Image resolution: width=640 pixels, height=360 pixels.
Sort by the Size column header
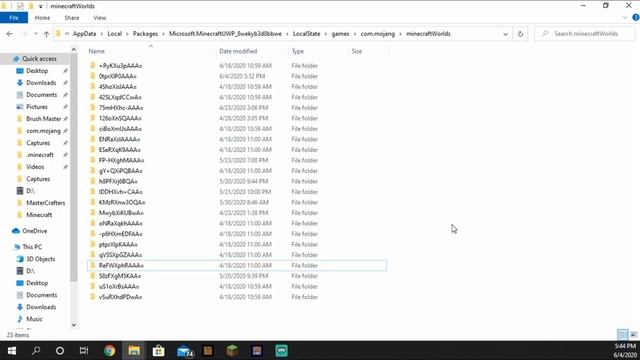[x=357, y=51]
